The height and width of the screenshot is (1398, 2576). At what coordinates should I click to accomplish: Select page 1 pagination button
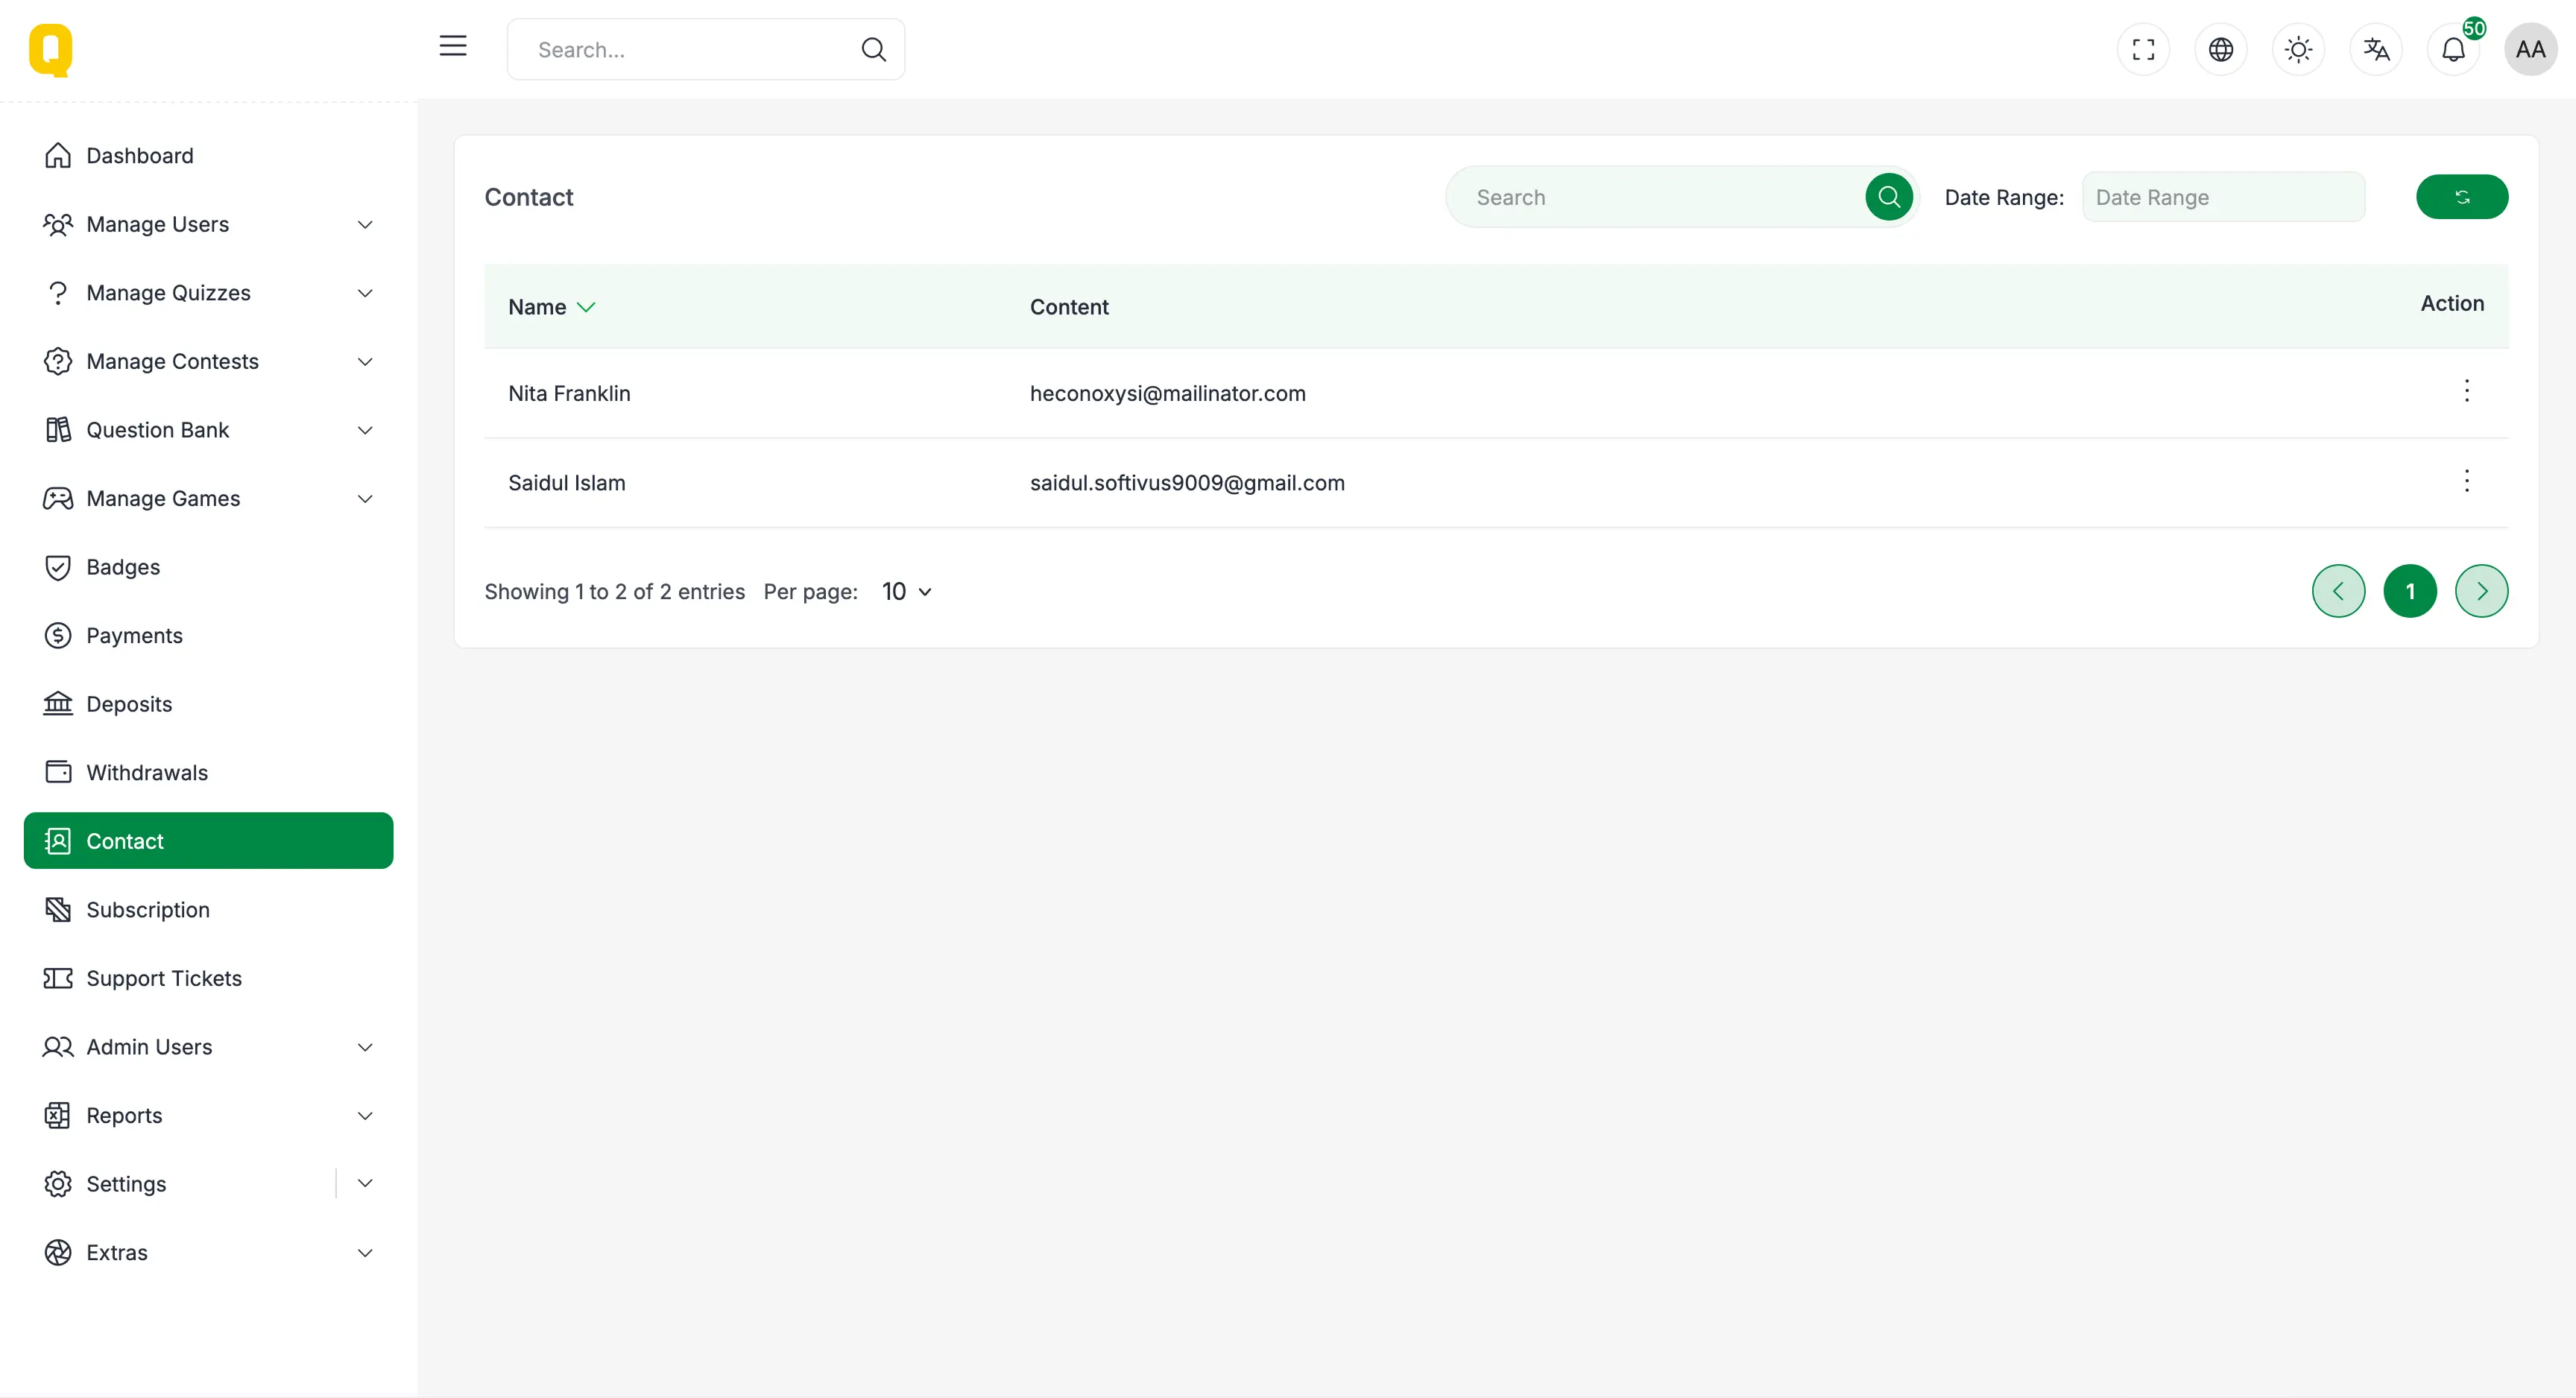pyautogui.click(x=2409, y=591)
